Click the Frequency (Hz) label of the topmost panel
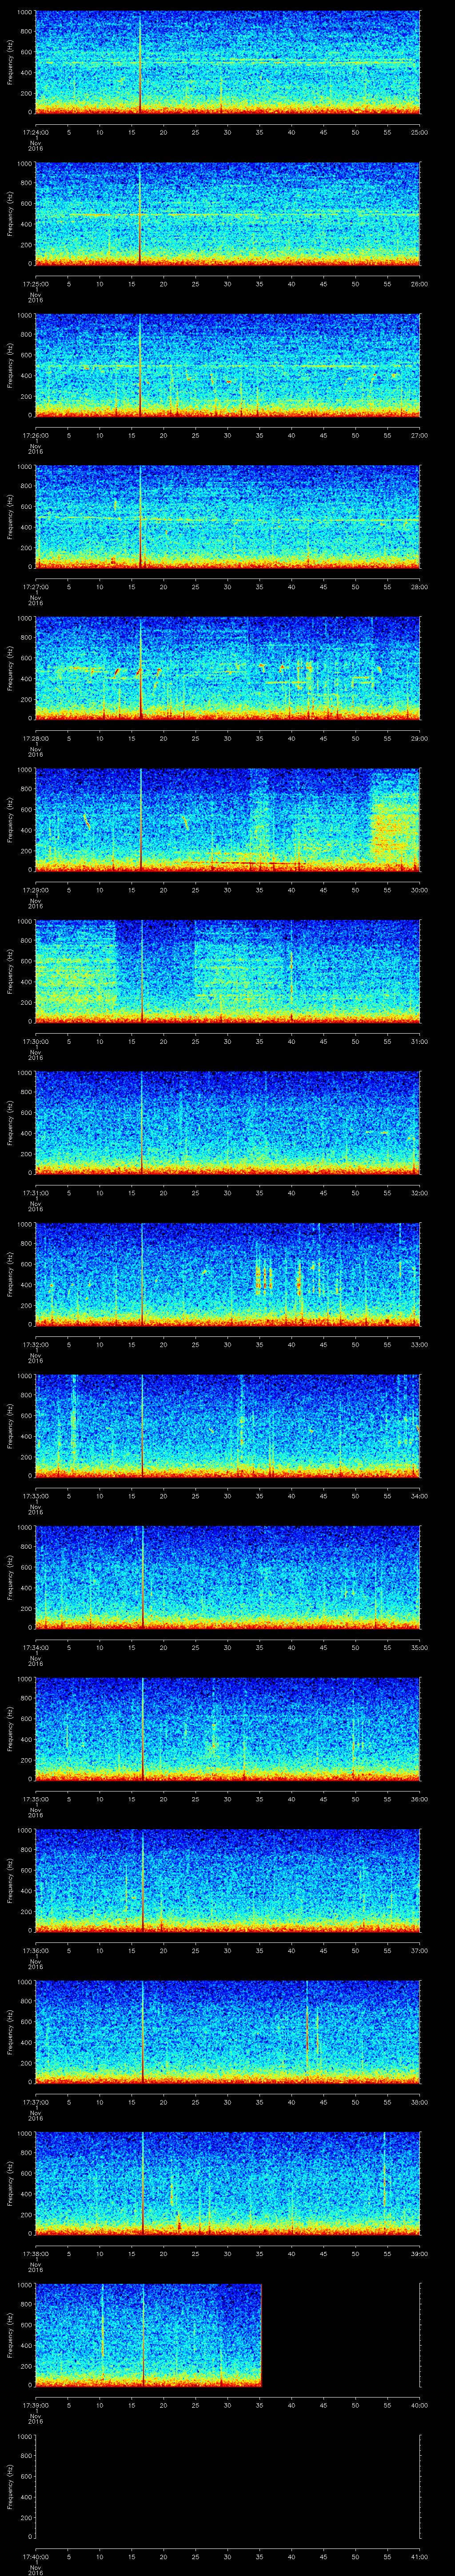The image size is (455, 2576). coord(10,62)
